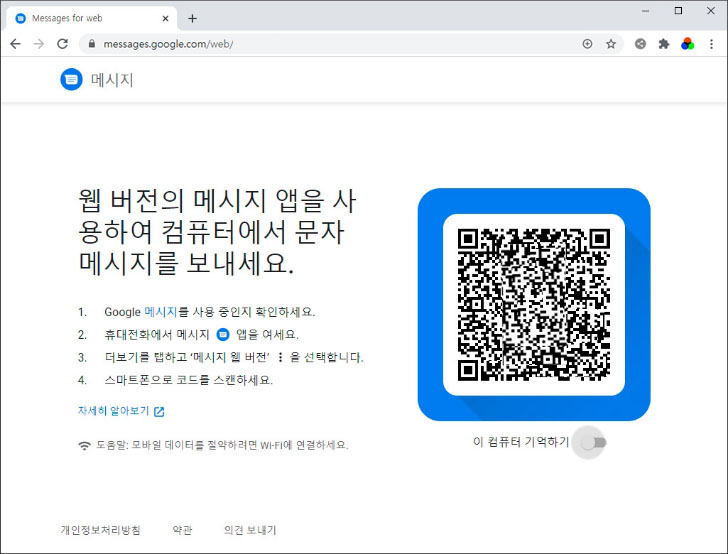The width and height of the screenshot is (728, 554).
Task: Click the blue Messages logo icon
Action: coord(71,79)
